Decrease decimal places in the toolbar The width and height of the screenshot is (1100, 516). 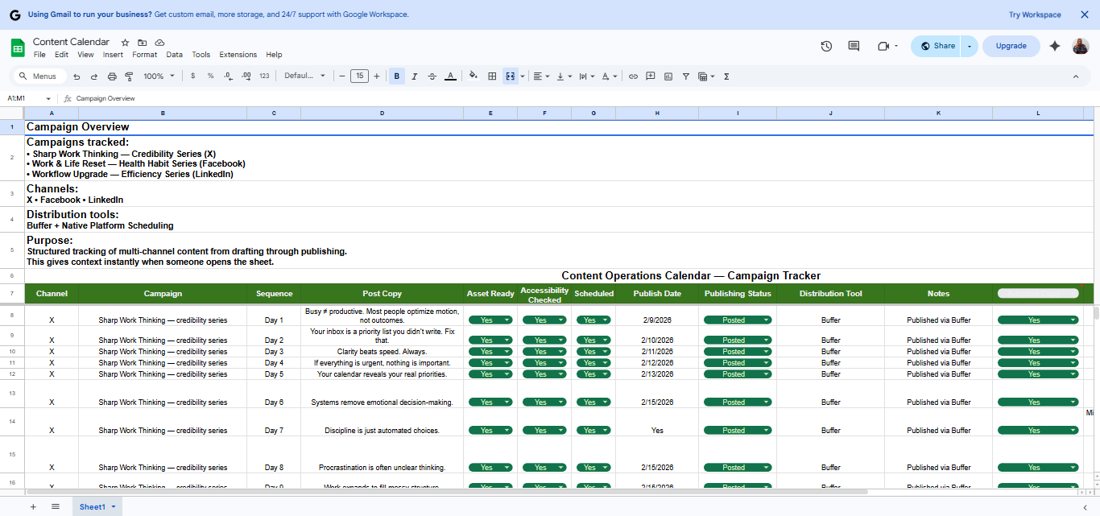click(229, 76)
